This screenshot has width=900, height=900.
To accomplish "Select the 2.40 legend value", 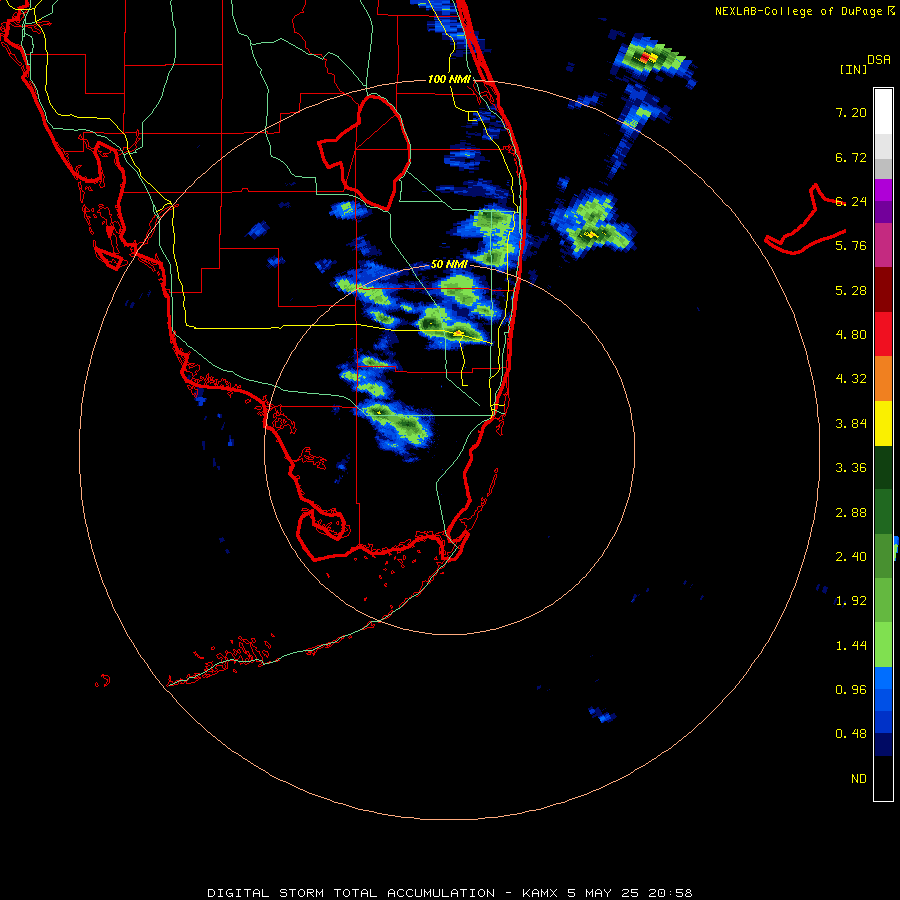I will [851, 557].
